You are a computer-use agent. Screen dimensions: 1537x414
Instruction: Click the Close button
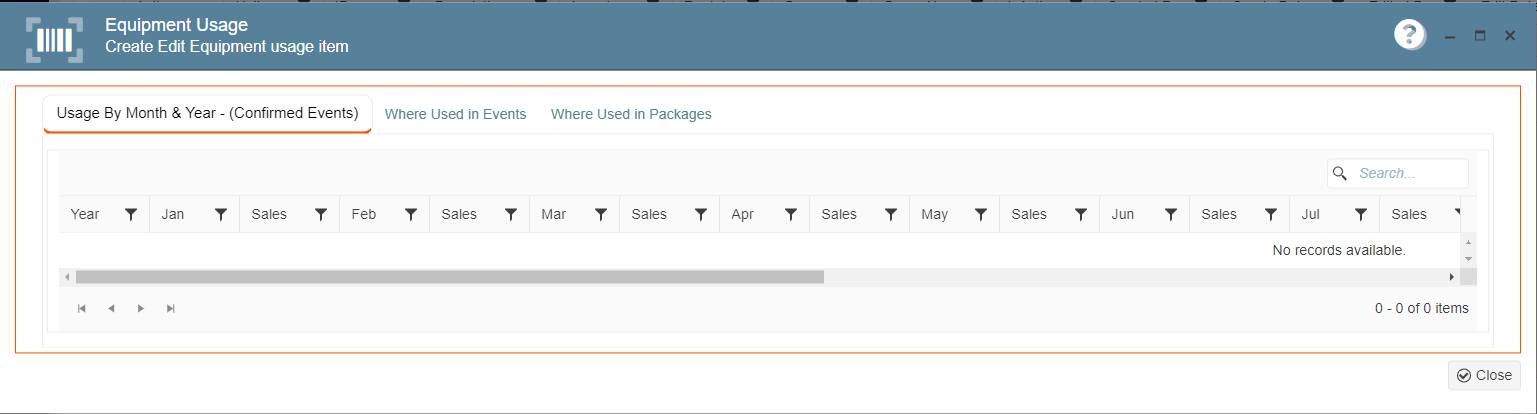click(1484, 375)
